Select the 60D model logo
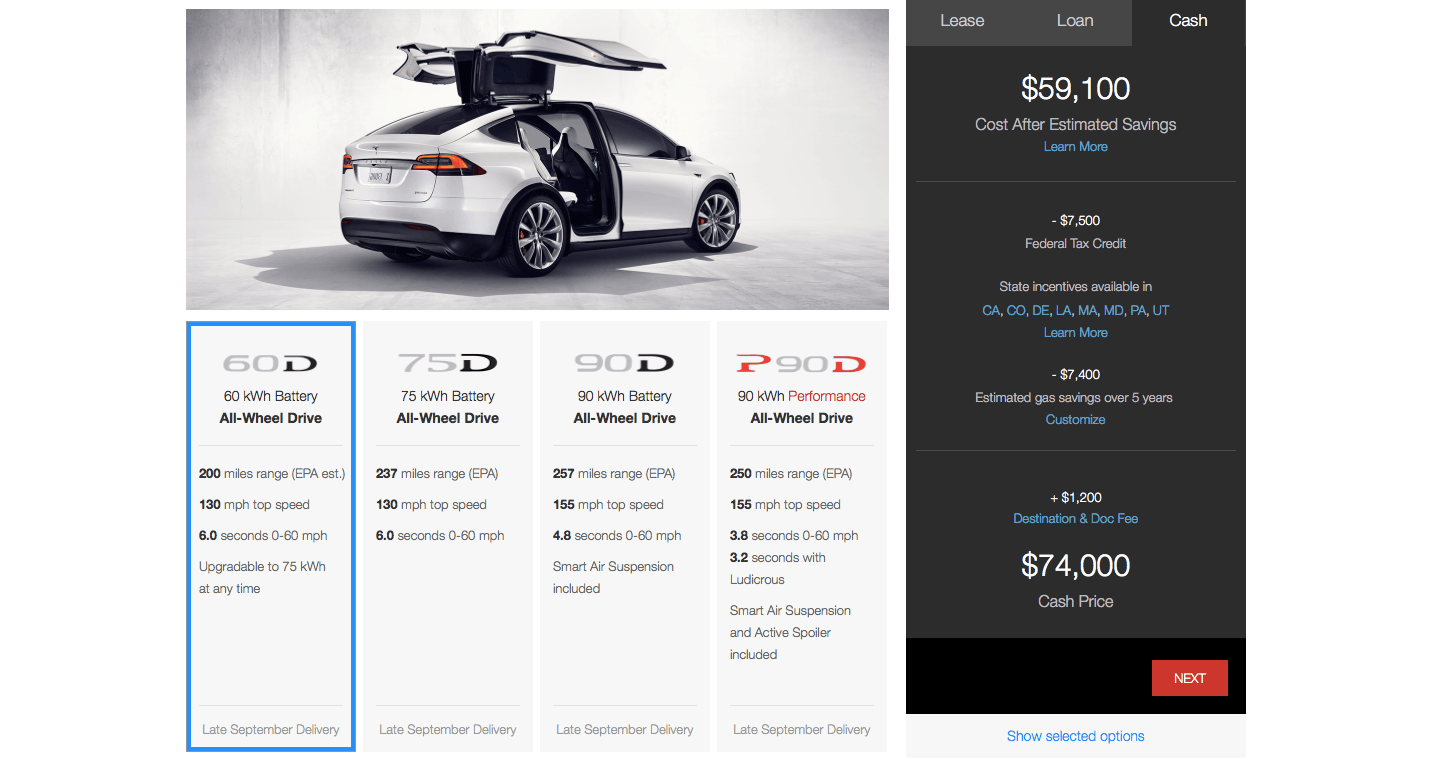1431x773 pixels. (x=270, y=363)
